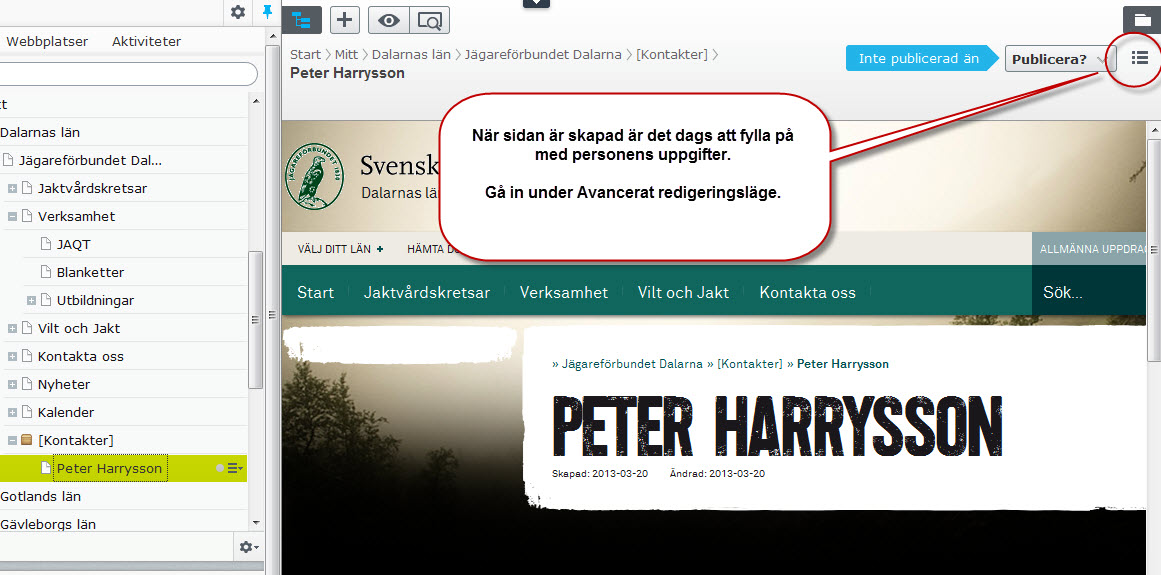Click the plus button to add content
1161x575 pixels.
click(344, 20)
